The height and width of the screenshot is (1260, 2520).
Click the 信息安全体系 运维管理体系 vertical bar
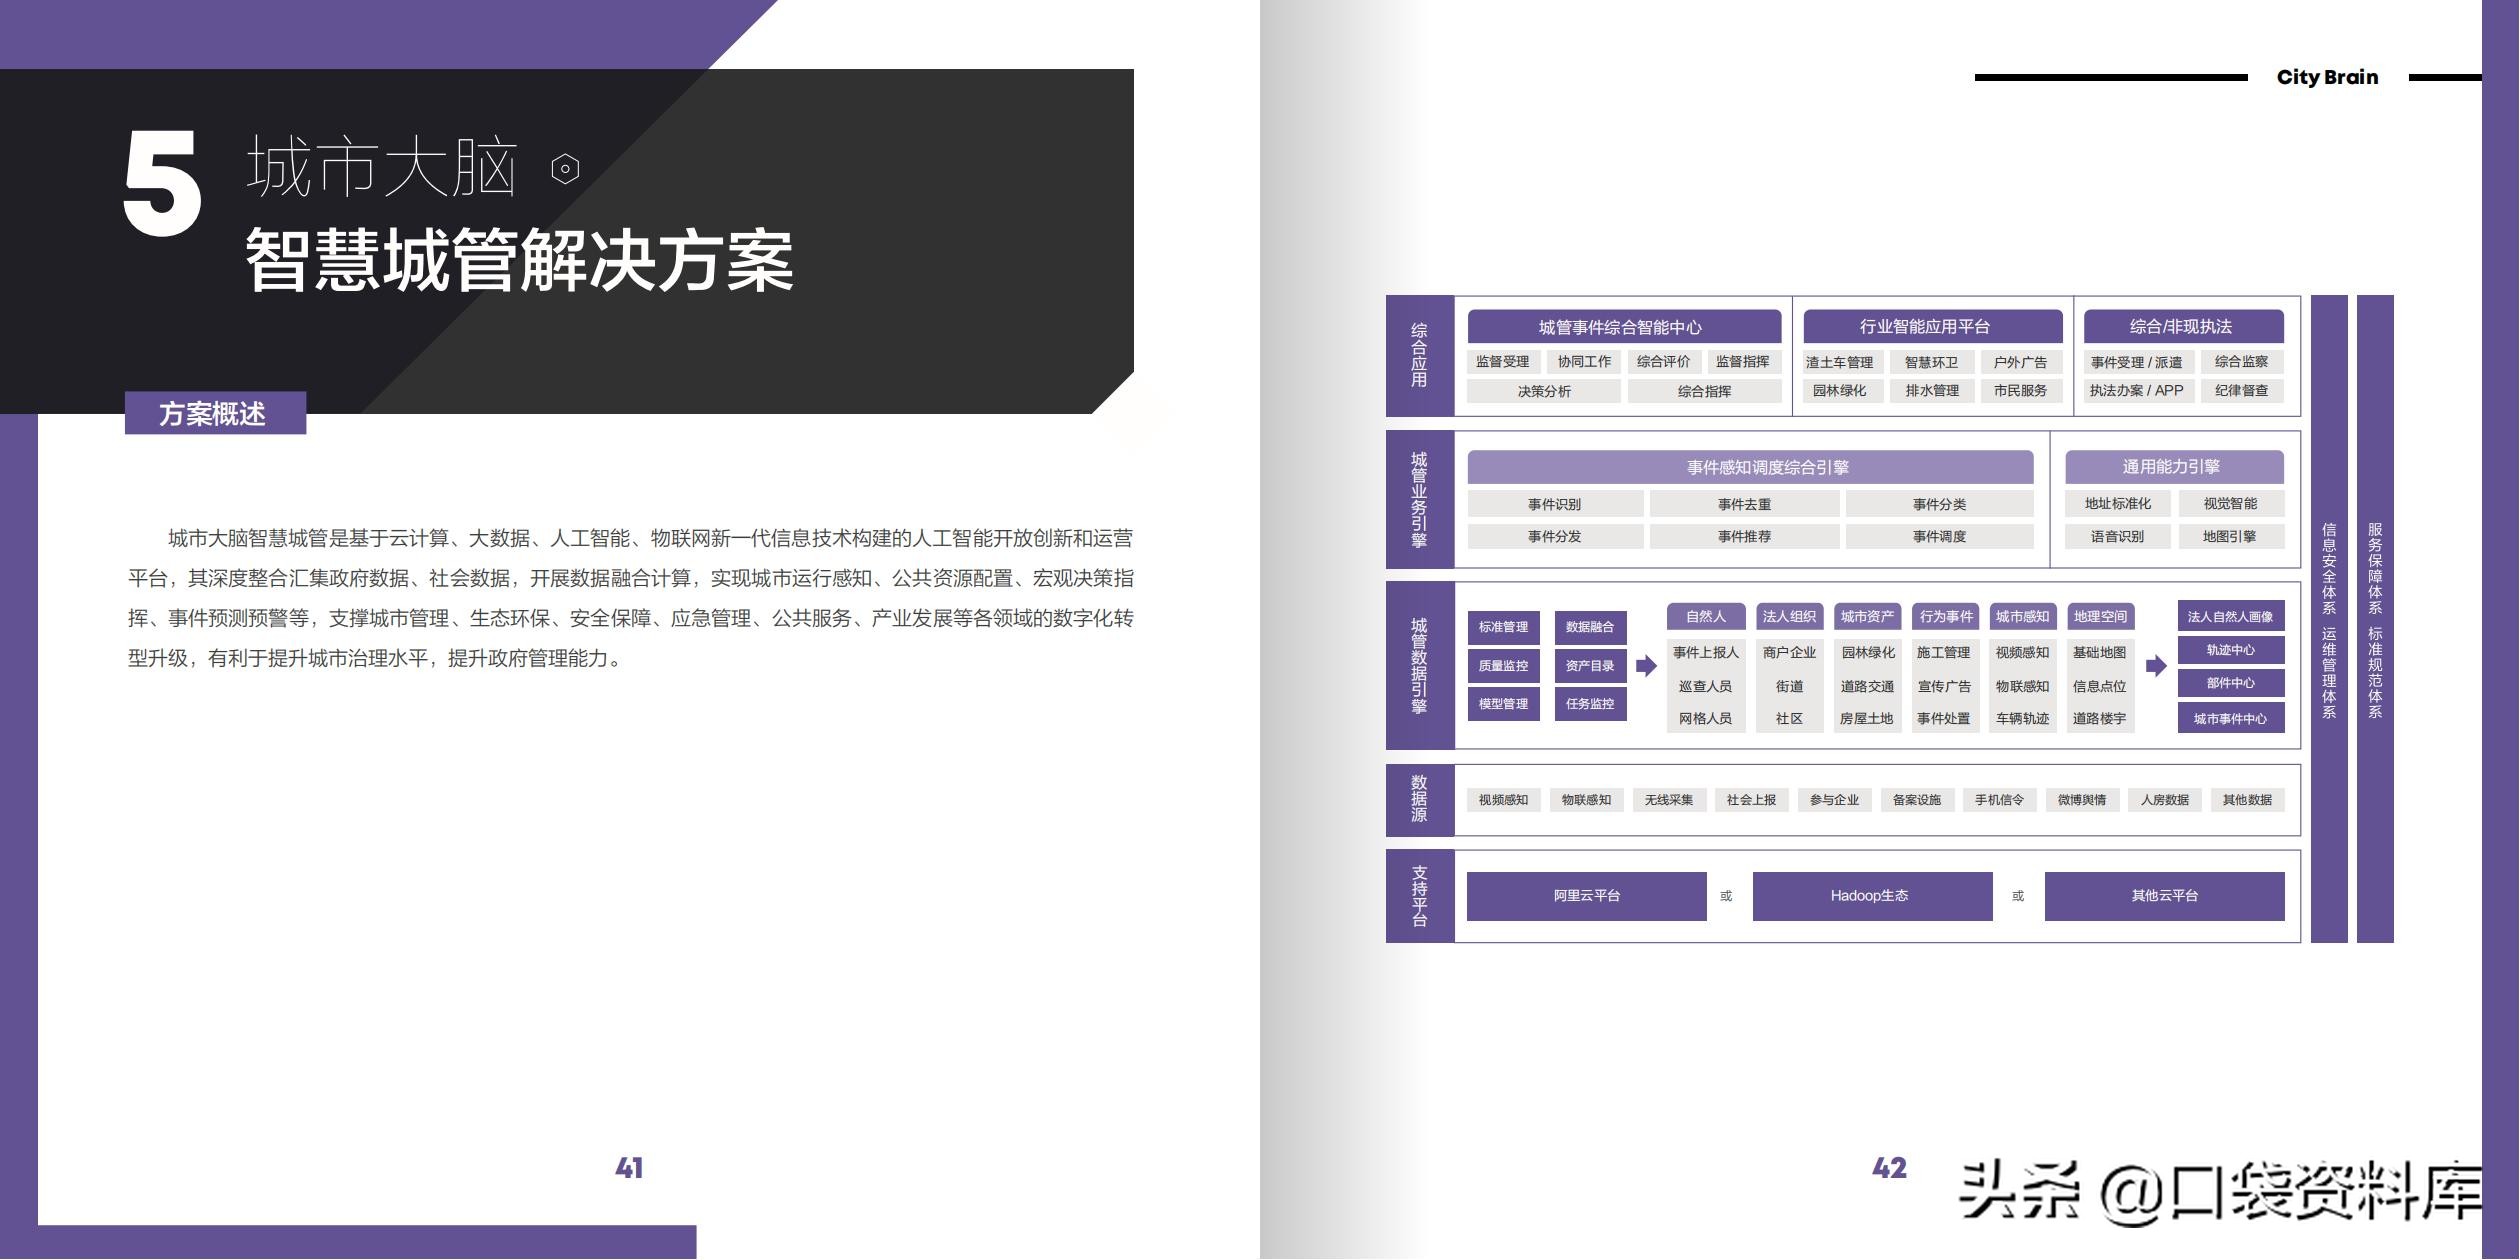[2329, 619]
